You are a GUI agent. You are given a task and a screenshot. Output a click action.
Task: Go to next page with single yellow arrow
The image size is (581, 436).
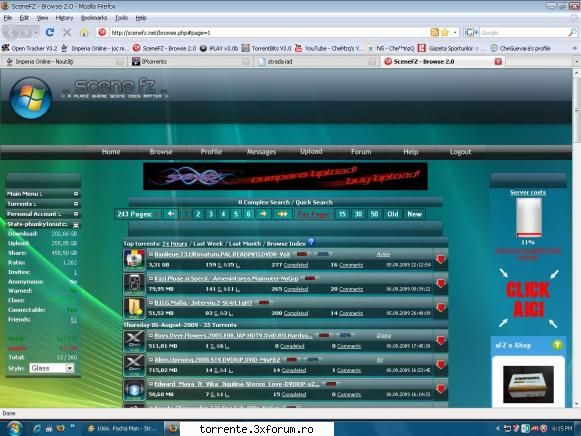(263, 214)
